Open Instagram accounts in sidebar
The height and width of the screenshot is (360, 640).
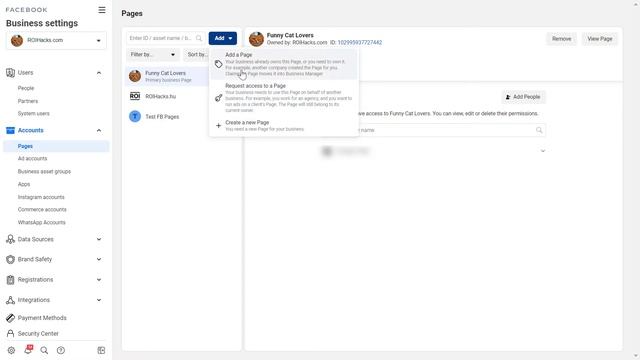(41, 197)
